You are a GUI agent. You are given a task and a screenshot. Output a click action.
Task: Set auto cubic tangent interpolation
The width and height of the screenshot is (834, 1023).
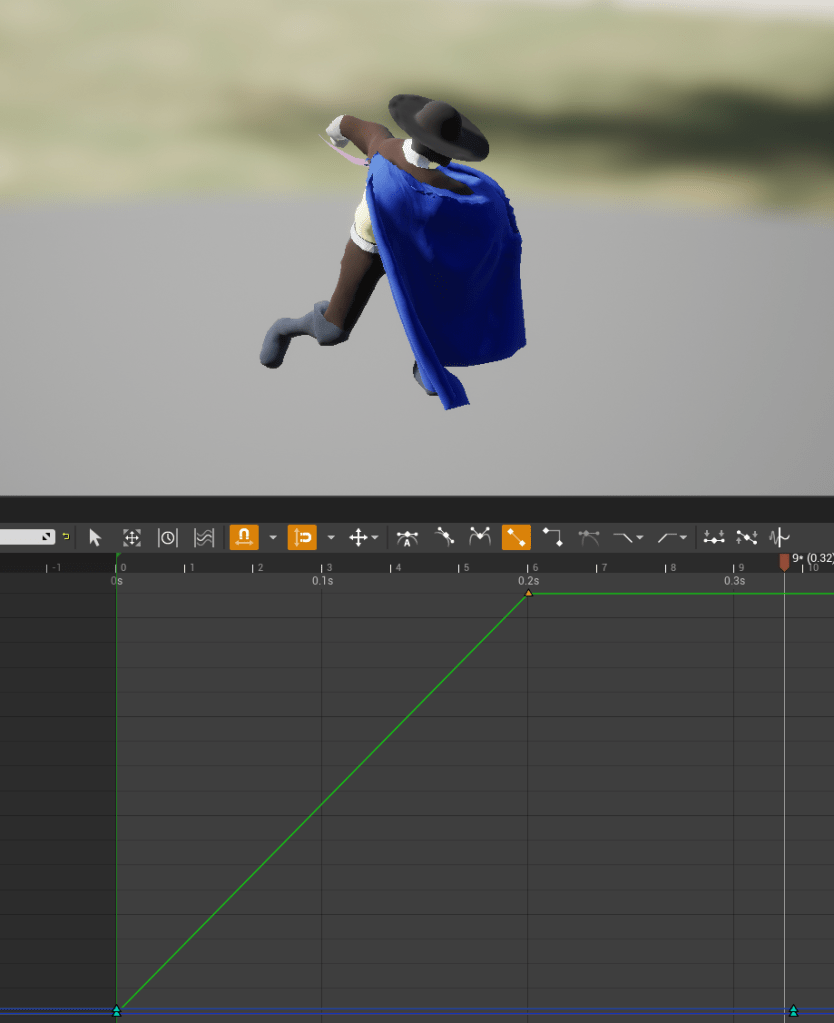click(407, 538)
